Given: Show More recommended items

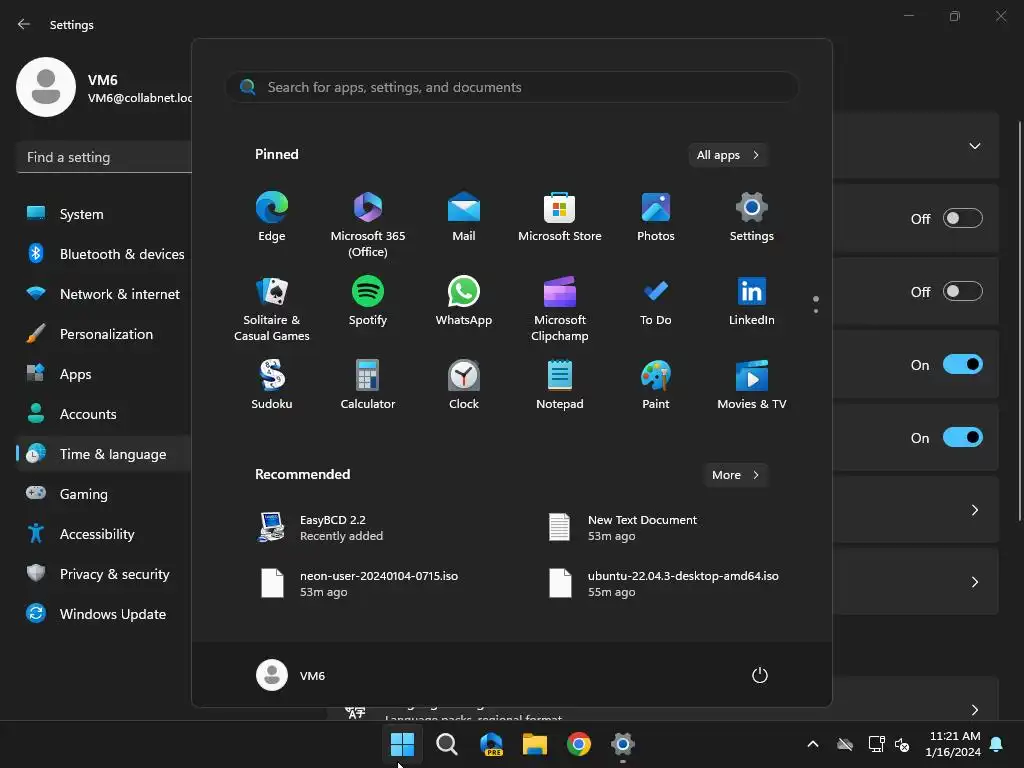Looking at the screenshot, I should tap(735, 475).
